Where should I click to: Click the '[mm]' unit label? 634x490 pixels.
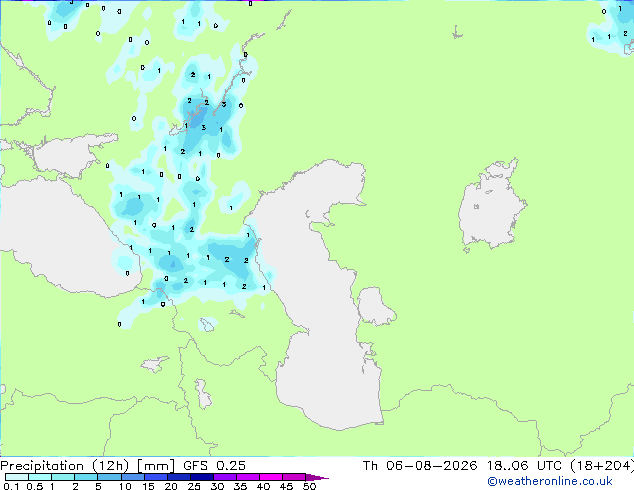[x=156, y=466]
